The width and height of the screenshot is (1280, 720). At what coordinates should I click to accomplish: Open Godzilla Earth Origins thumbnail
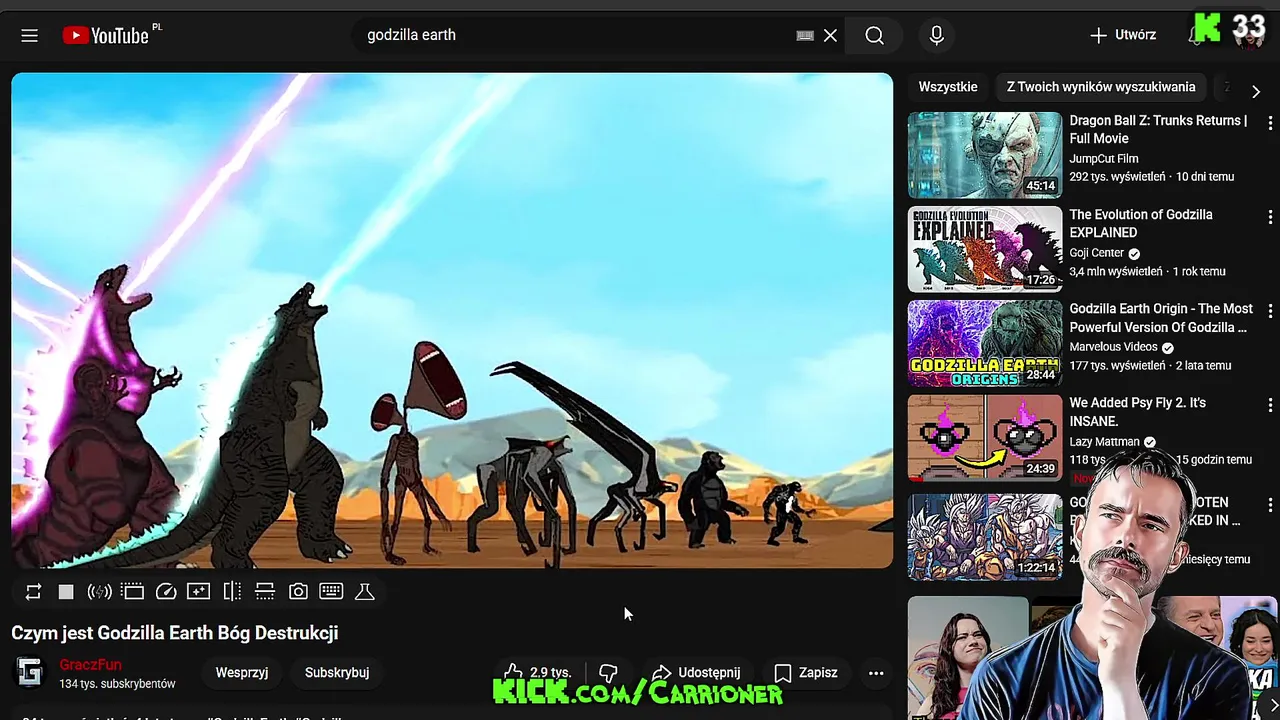(x=985, y=343)
